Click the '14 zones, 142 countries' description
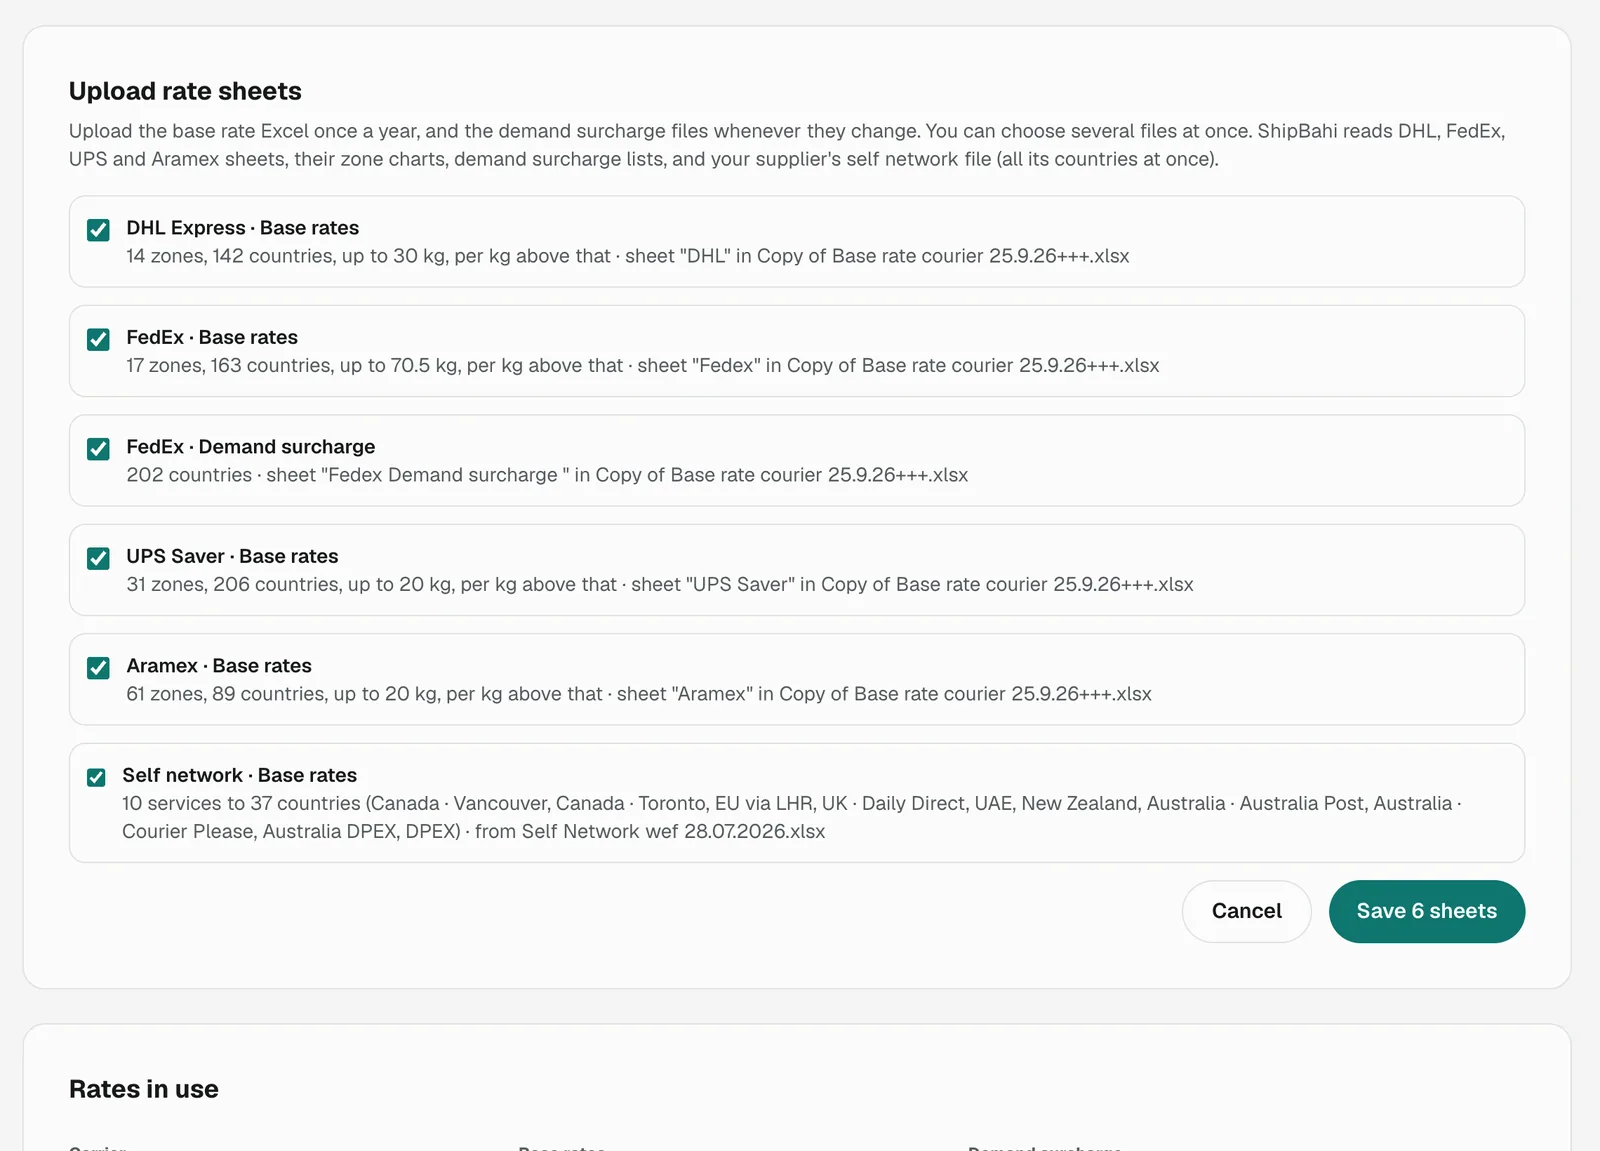 pyautogui.click(x=628, y=256)
